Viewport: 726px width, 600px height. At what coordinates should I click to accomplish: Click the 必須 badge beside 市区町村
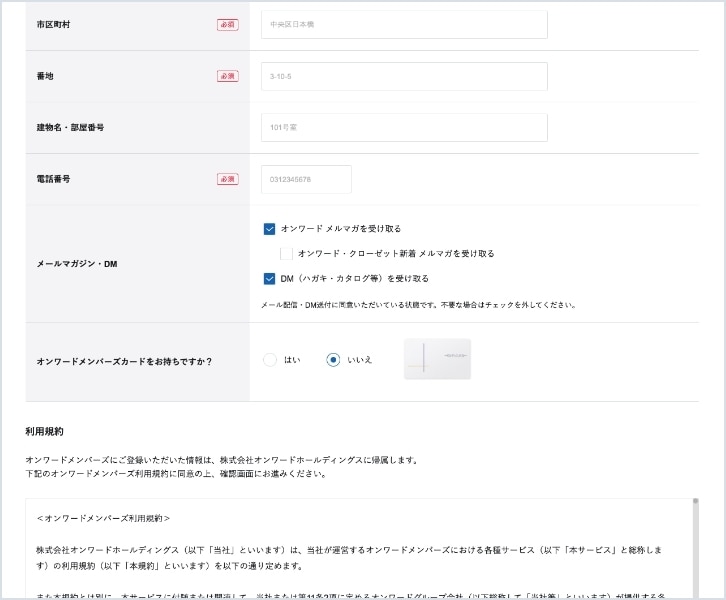pyautogui.click(x=228, y=25)
